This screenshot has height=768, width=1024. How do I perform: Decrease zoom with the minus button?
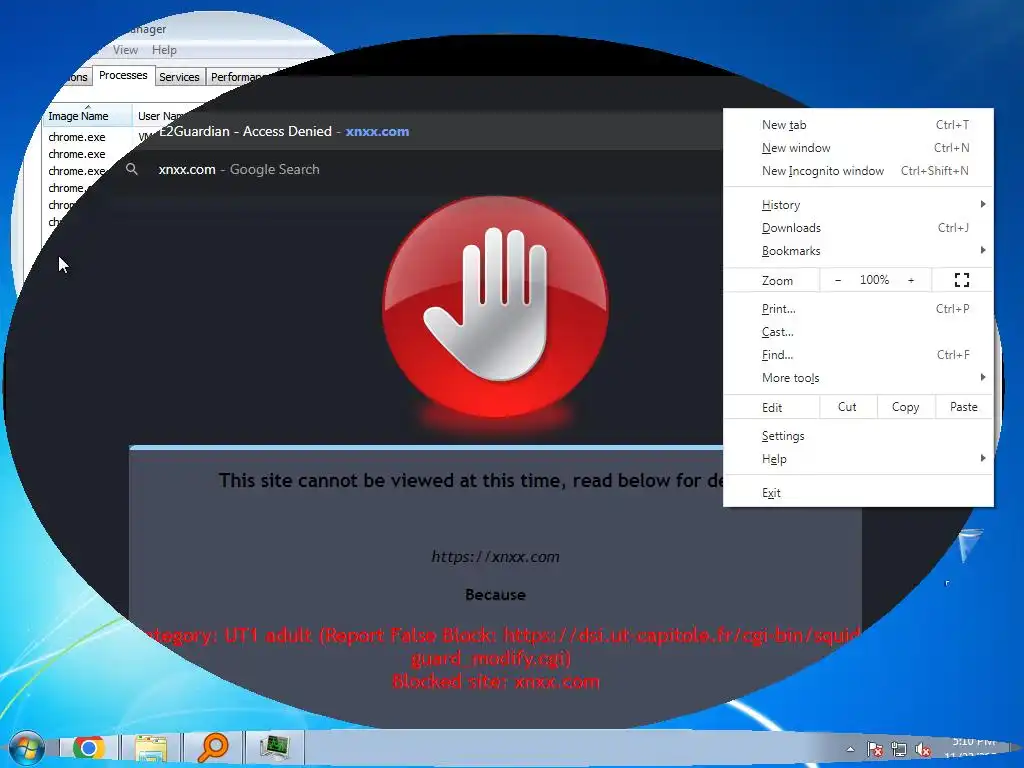838,280
